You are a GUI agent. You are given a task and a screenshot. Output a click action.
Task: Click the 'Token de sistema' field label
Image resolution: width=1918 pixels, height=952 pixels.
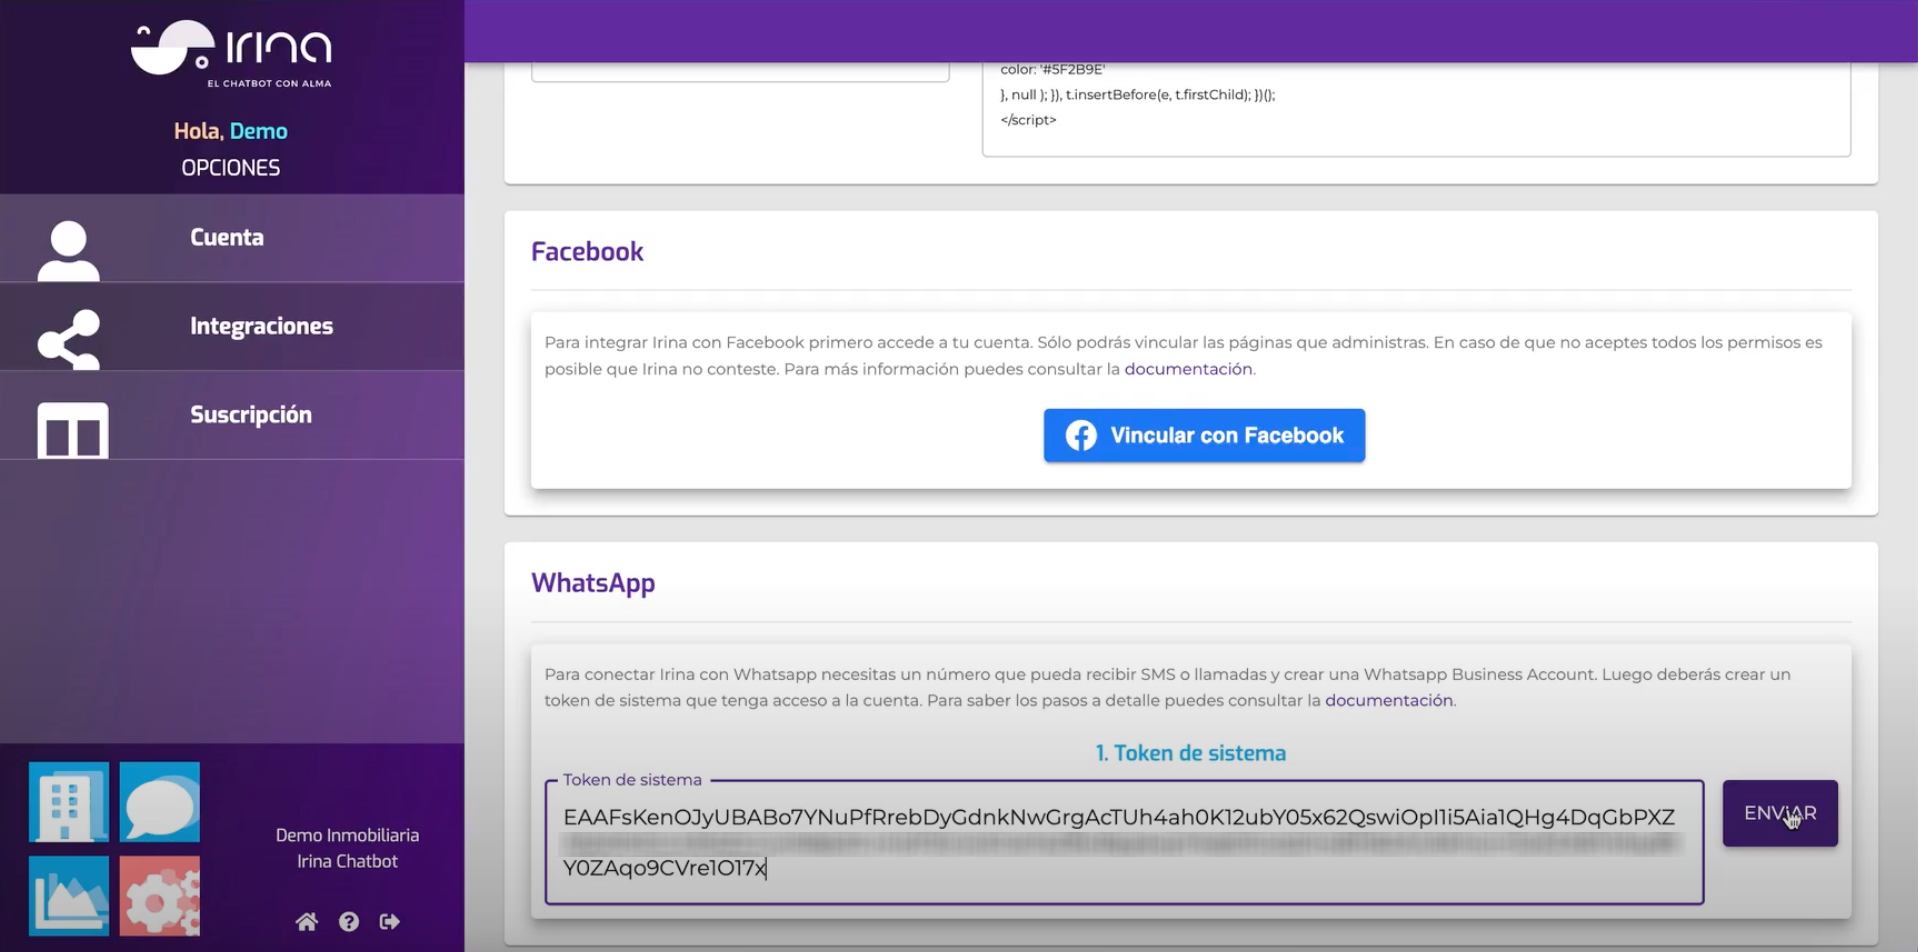[632, 780]
